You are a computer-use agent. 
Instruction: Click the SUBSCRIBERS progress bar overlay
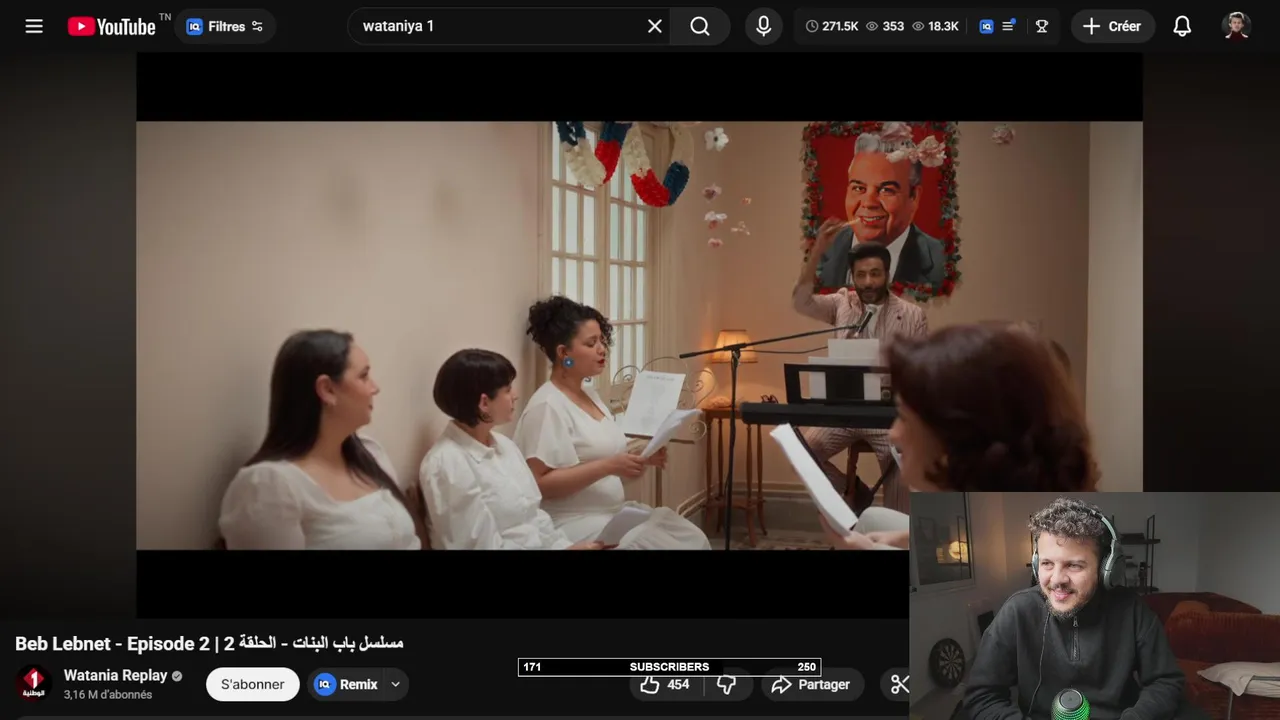pos(669,667)
